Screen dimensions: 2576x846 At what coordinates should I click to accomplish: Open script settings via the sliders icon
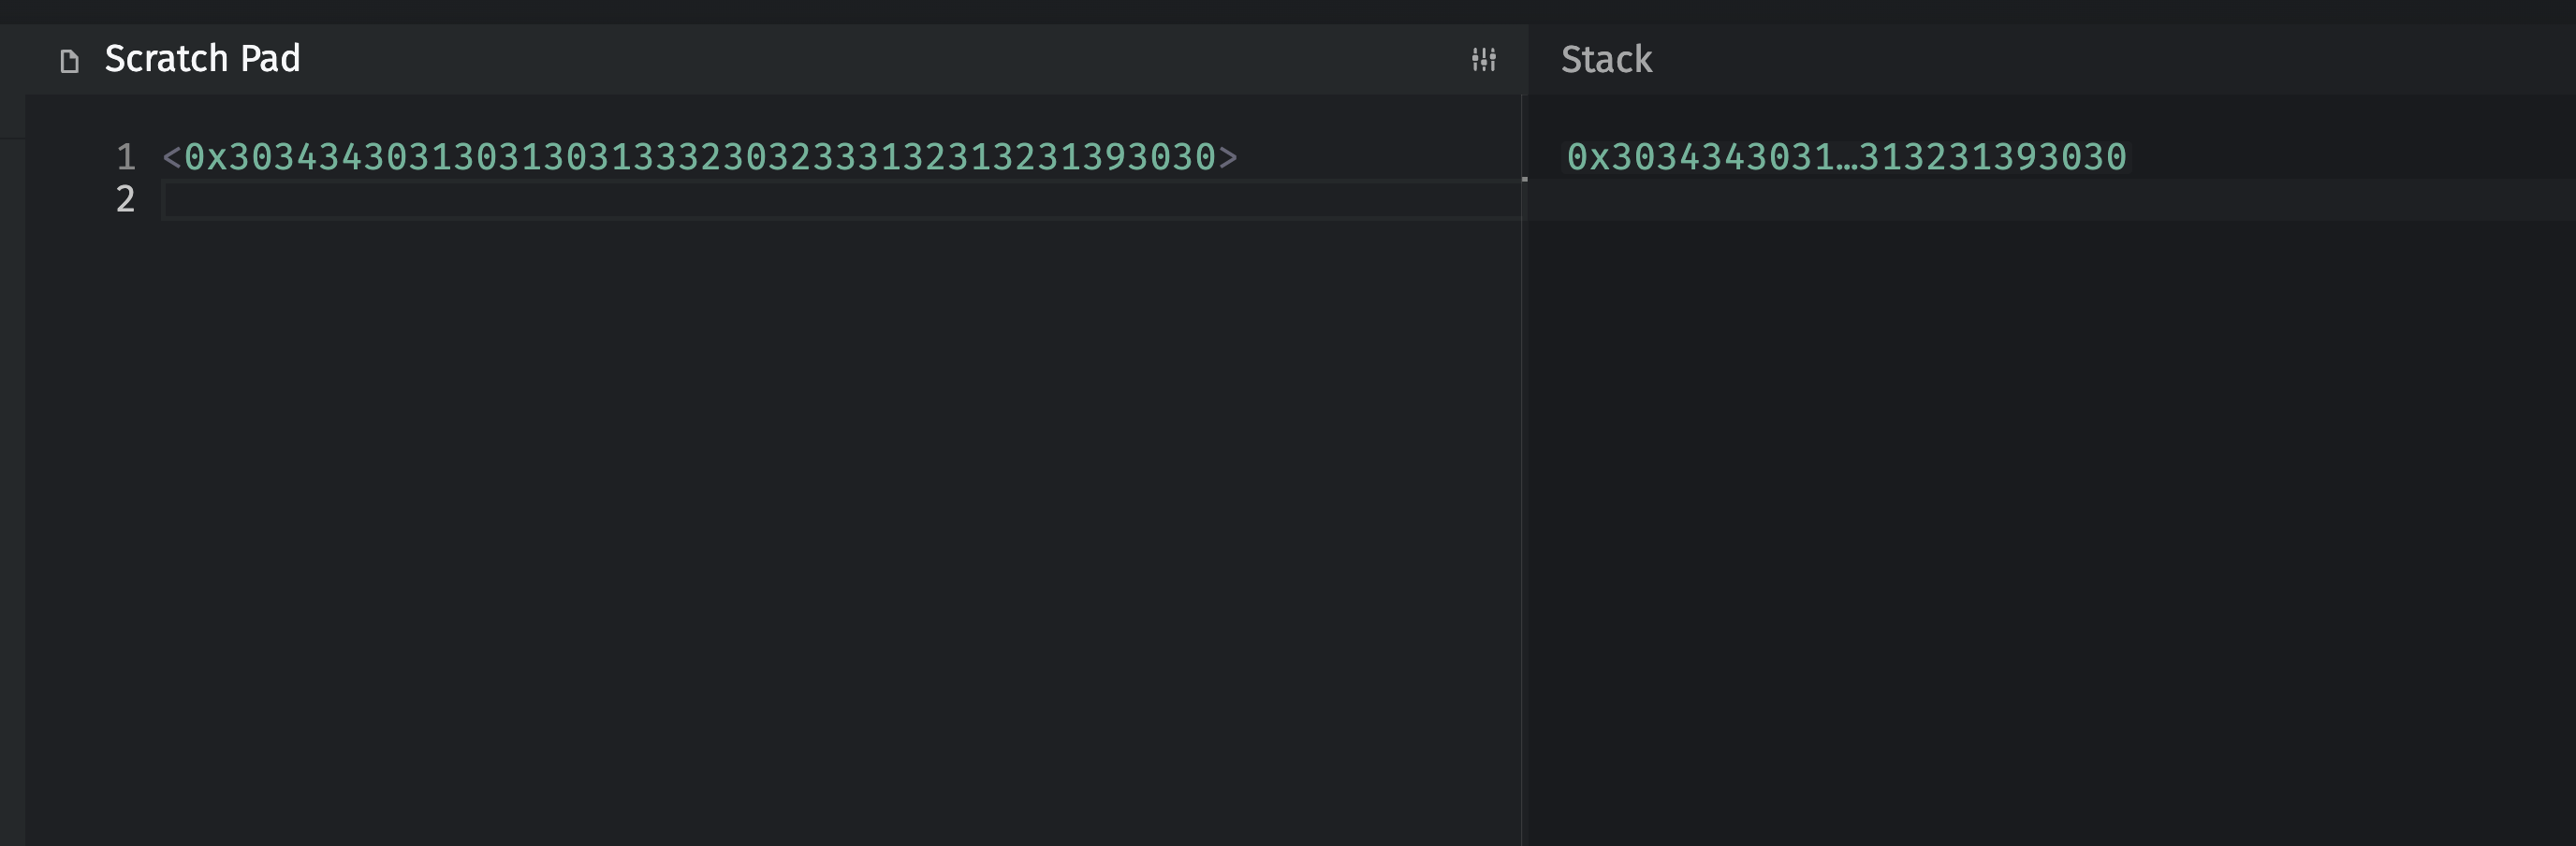coord(1483,60)
